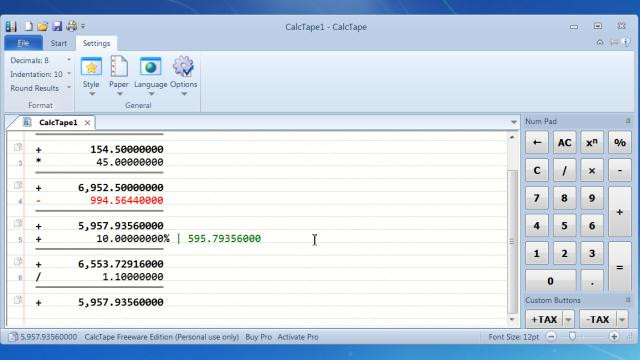The height and width of the screenshot is (360, 640).
Task: Click the plus button on Num Pad
Action: click(620, 212)
